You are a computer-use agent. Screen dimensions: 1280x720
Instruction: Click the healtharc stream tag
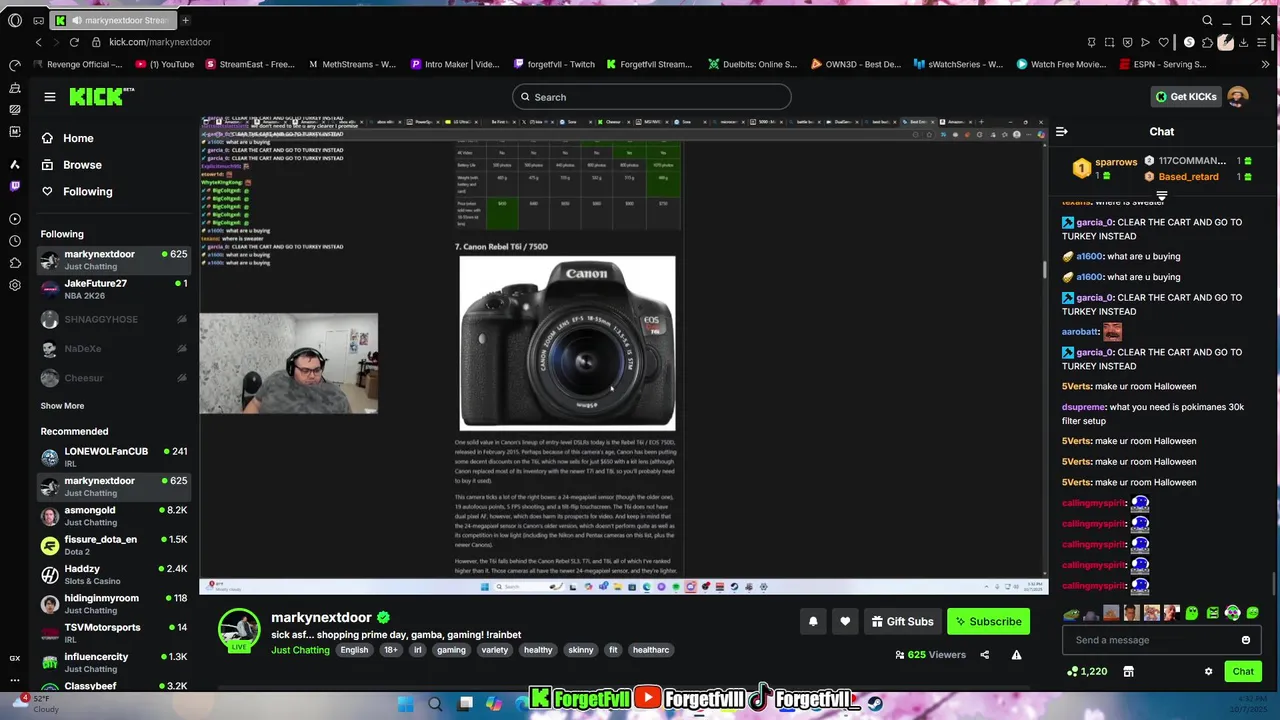click(651, 650)
